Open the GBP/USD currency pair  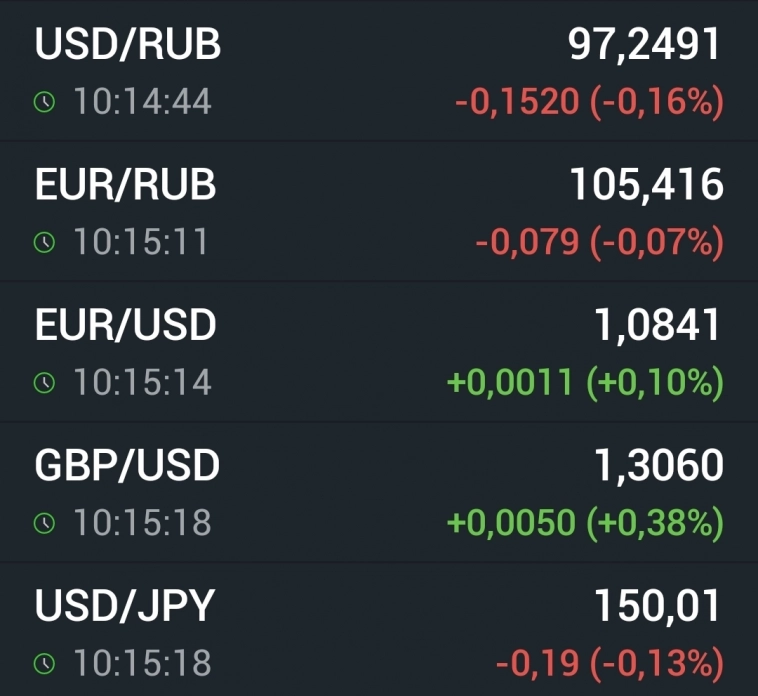pos(127,465)
